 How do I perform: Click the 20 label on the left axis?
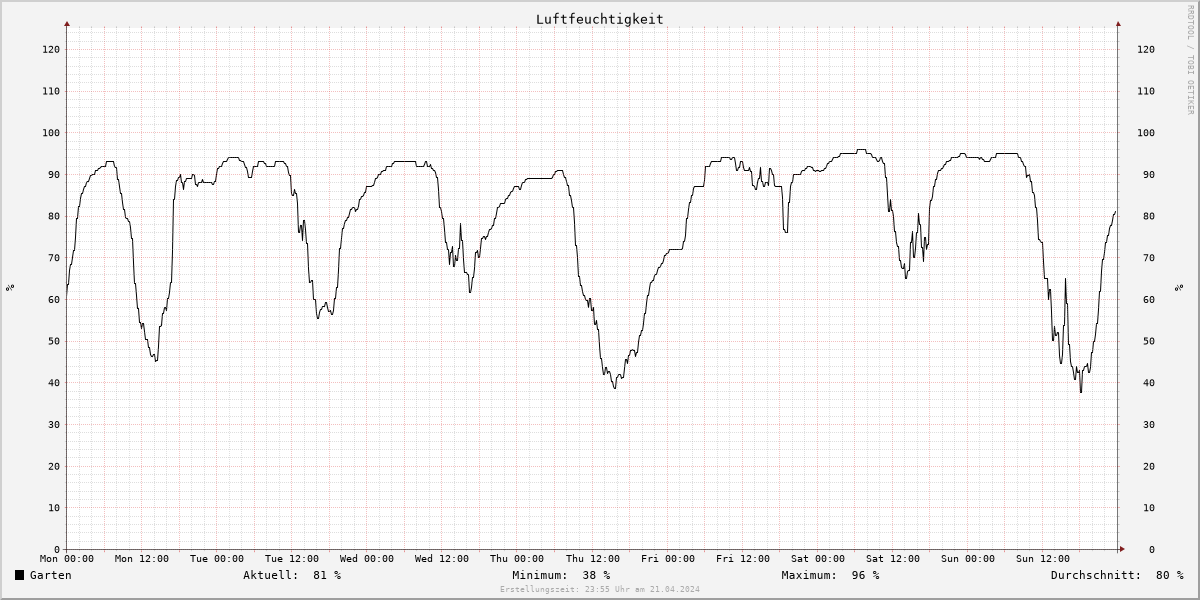pos(54,466)
